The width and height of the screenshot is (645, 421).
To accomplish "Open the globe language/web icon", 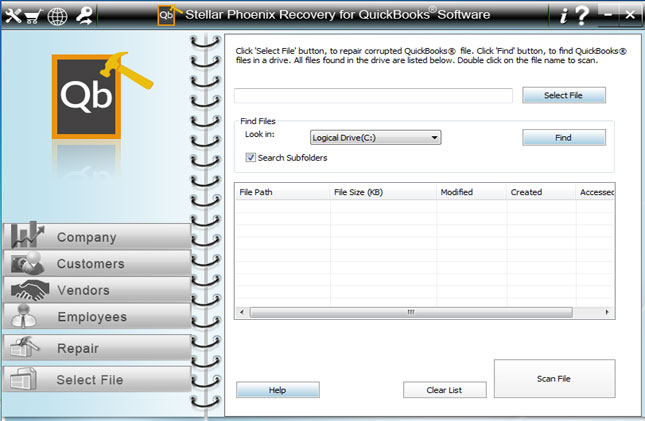I will [x=58, y=17].
